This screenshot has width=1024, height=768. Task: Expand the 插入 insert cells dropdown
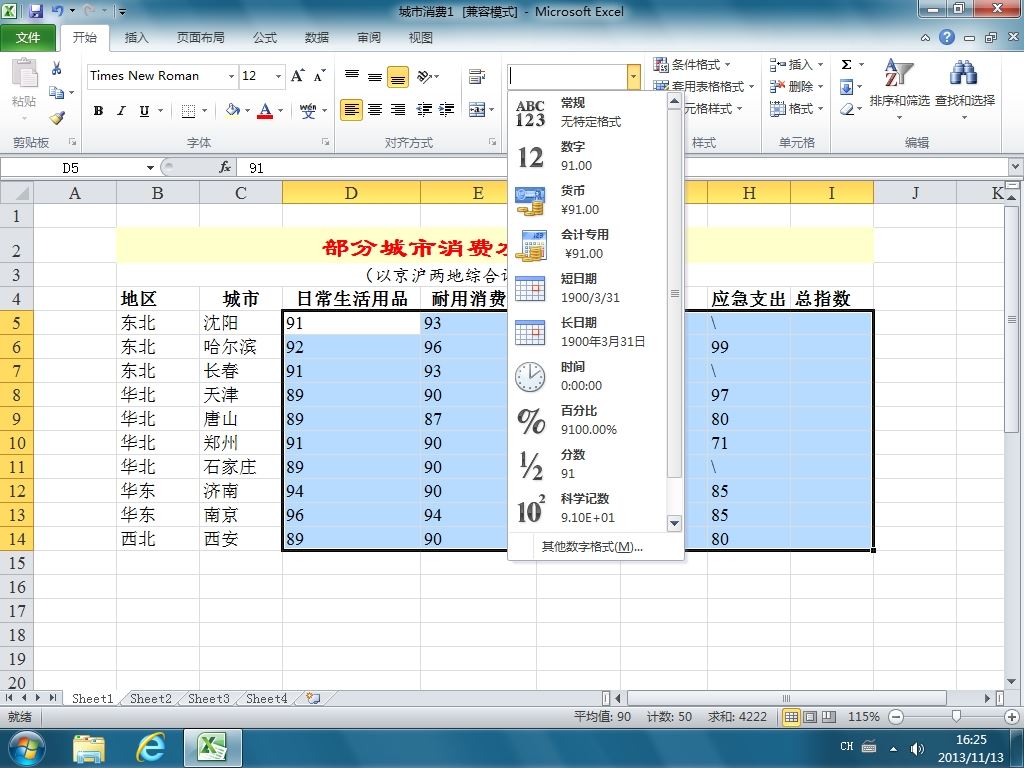(x=820, y=65)
